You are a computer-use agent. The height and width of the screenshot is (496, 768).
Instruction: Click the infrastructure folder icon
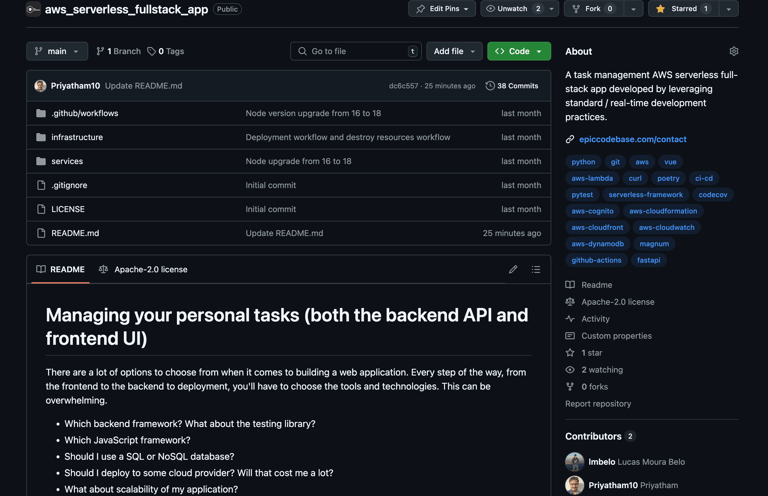pyautogui.click(x=41, y=137)
